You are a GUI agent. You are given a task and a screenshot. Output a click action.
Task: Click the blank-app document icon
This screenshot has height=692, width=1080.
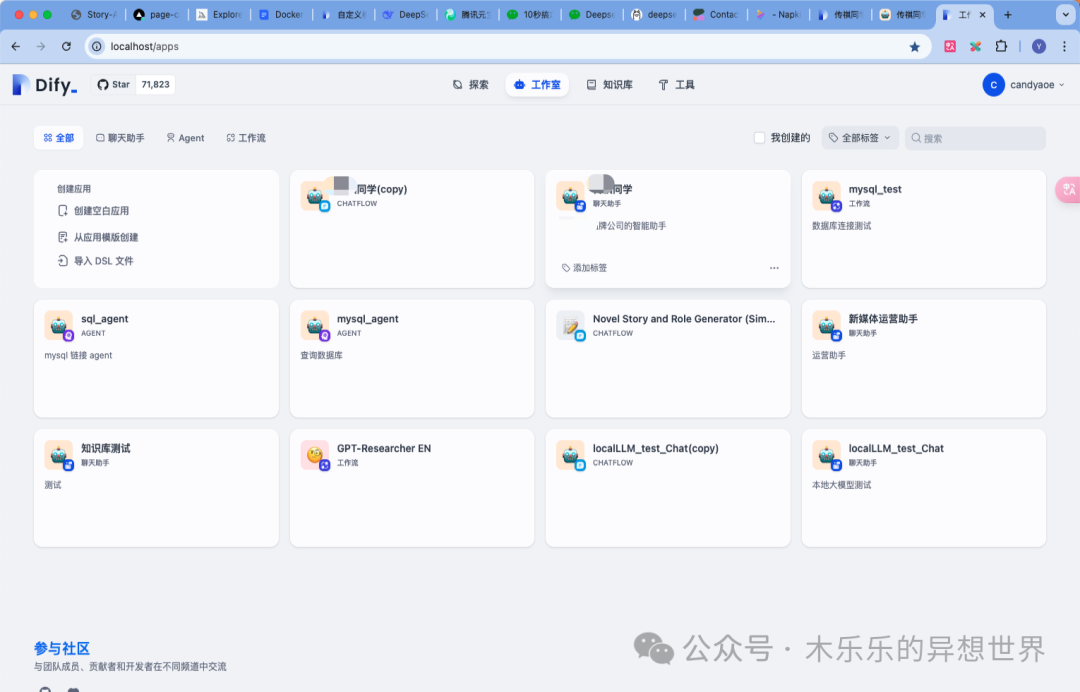63,211
